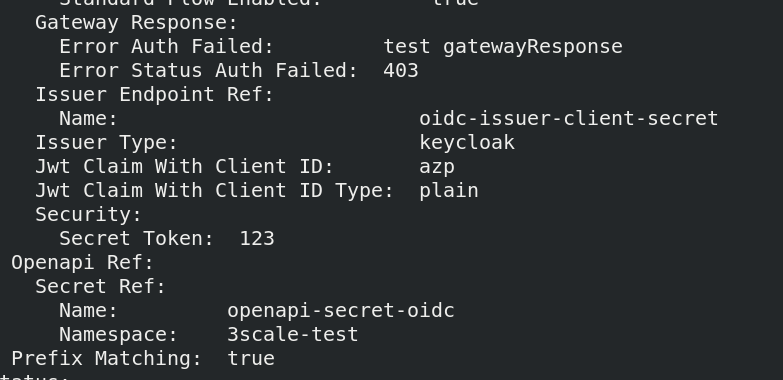Click 'Issuer Endpoint Ref:' heading
This screenshot has height=380, width=783.
pos(155,95)
